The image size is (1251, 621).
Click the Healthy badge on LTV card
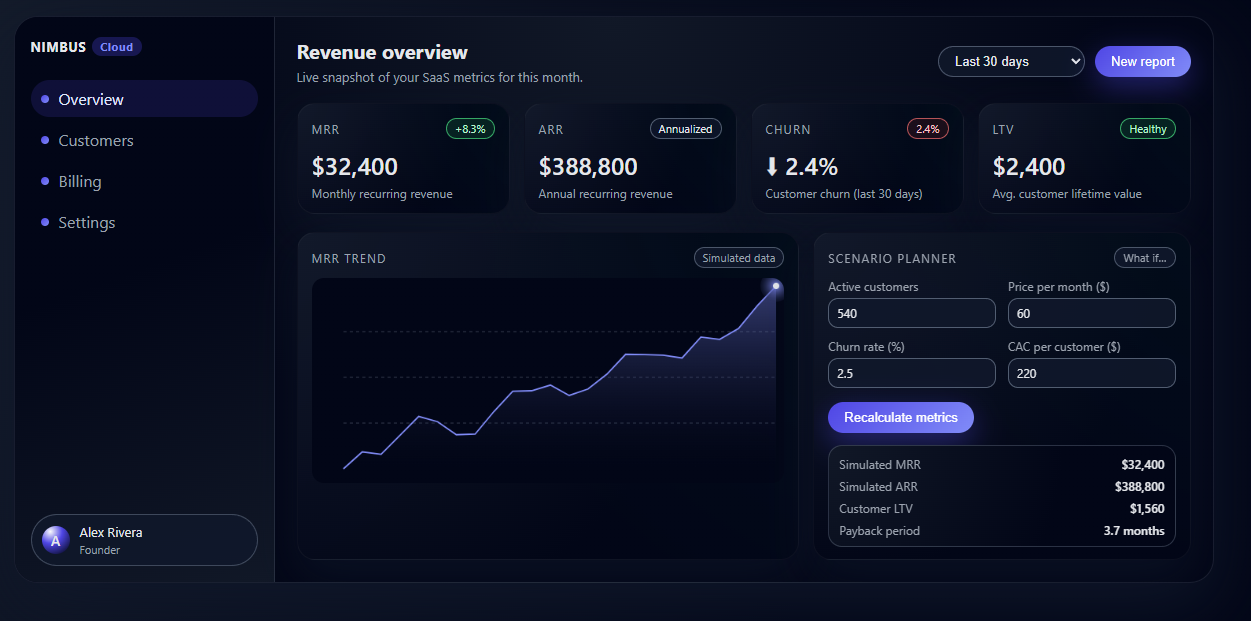pos(1147,129)
